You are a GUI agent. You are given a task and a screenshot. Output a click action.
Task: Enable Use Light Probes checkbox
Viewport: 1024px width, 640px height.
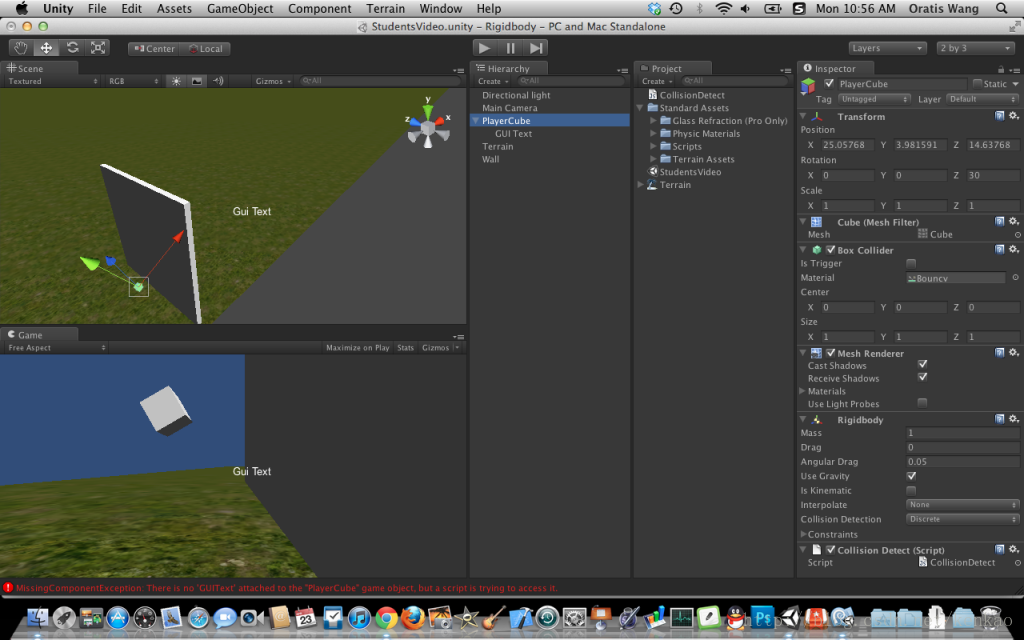(922, 402)
